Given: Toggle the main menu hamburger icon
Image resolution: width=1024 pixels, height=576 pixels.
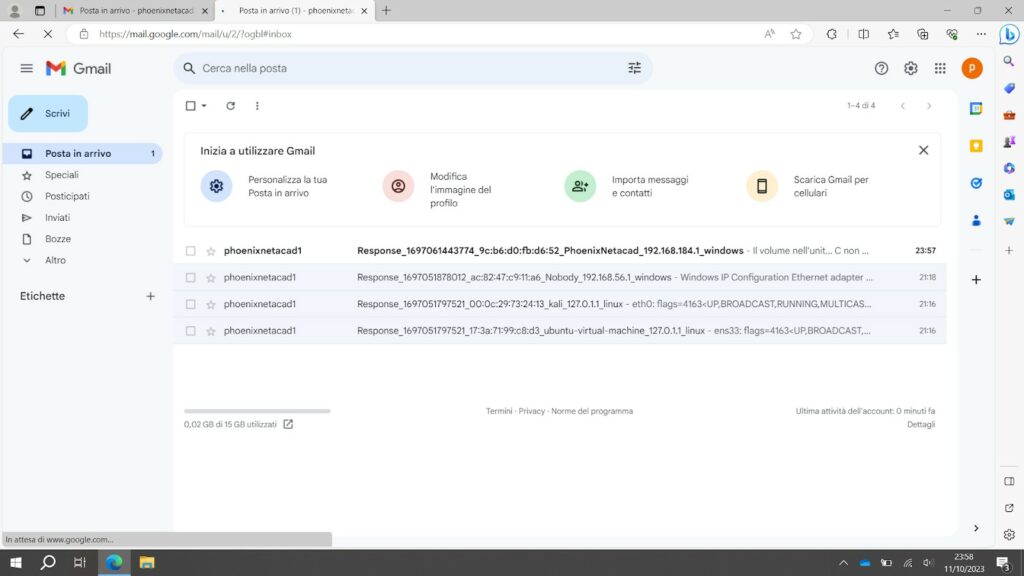Looking at the screenshot, I should [27, 68].
